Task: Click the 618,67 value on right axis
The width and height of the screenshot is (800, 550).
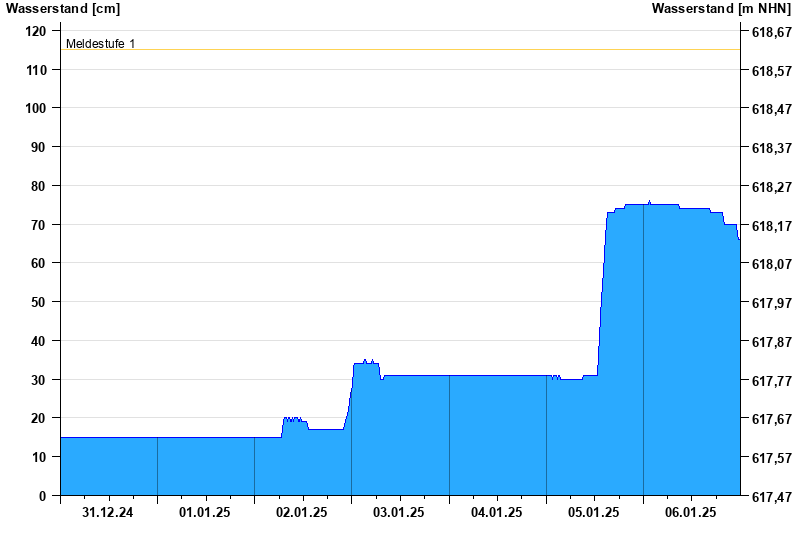Action: coord(770,32)
